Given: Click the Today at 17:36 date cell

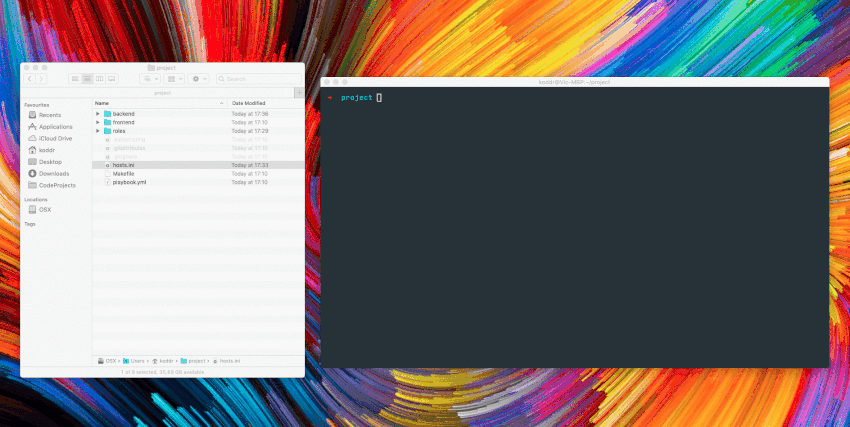Looking at the screenshot, I should click(x=250, y=114).
